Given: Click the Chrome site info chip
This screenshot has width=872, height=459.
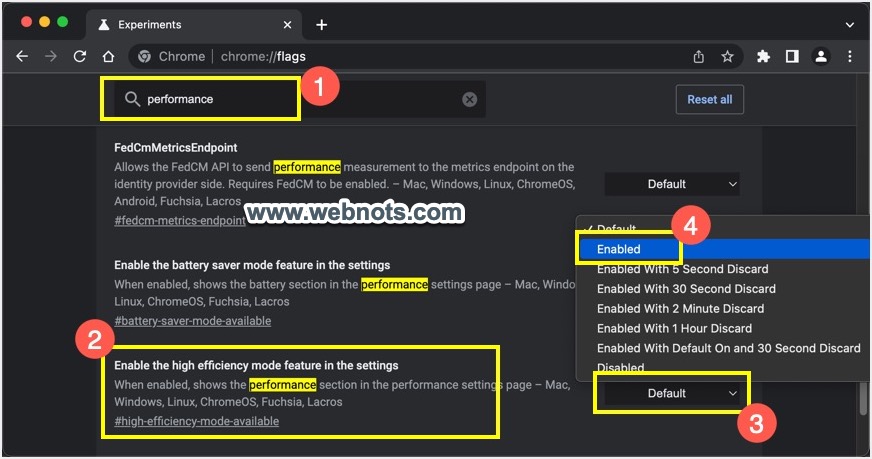Looking at the screenshot, I should (x=172, y=56).
